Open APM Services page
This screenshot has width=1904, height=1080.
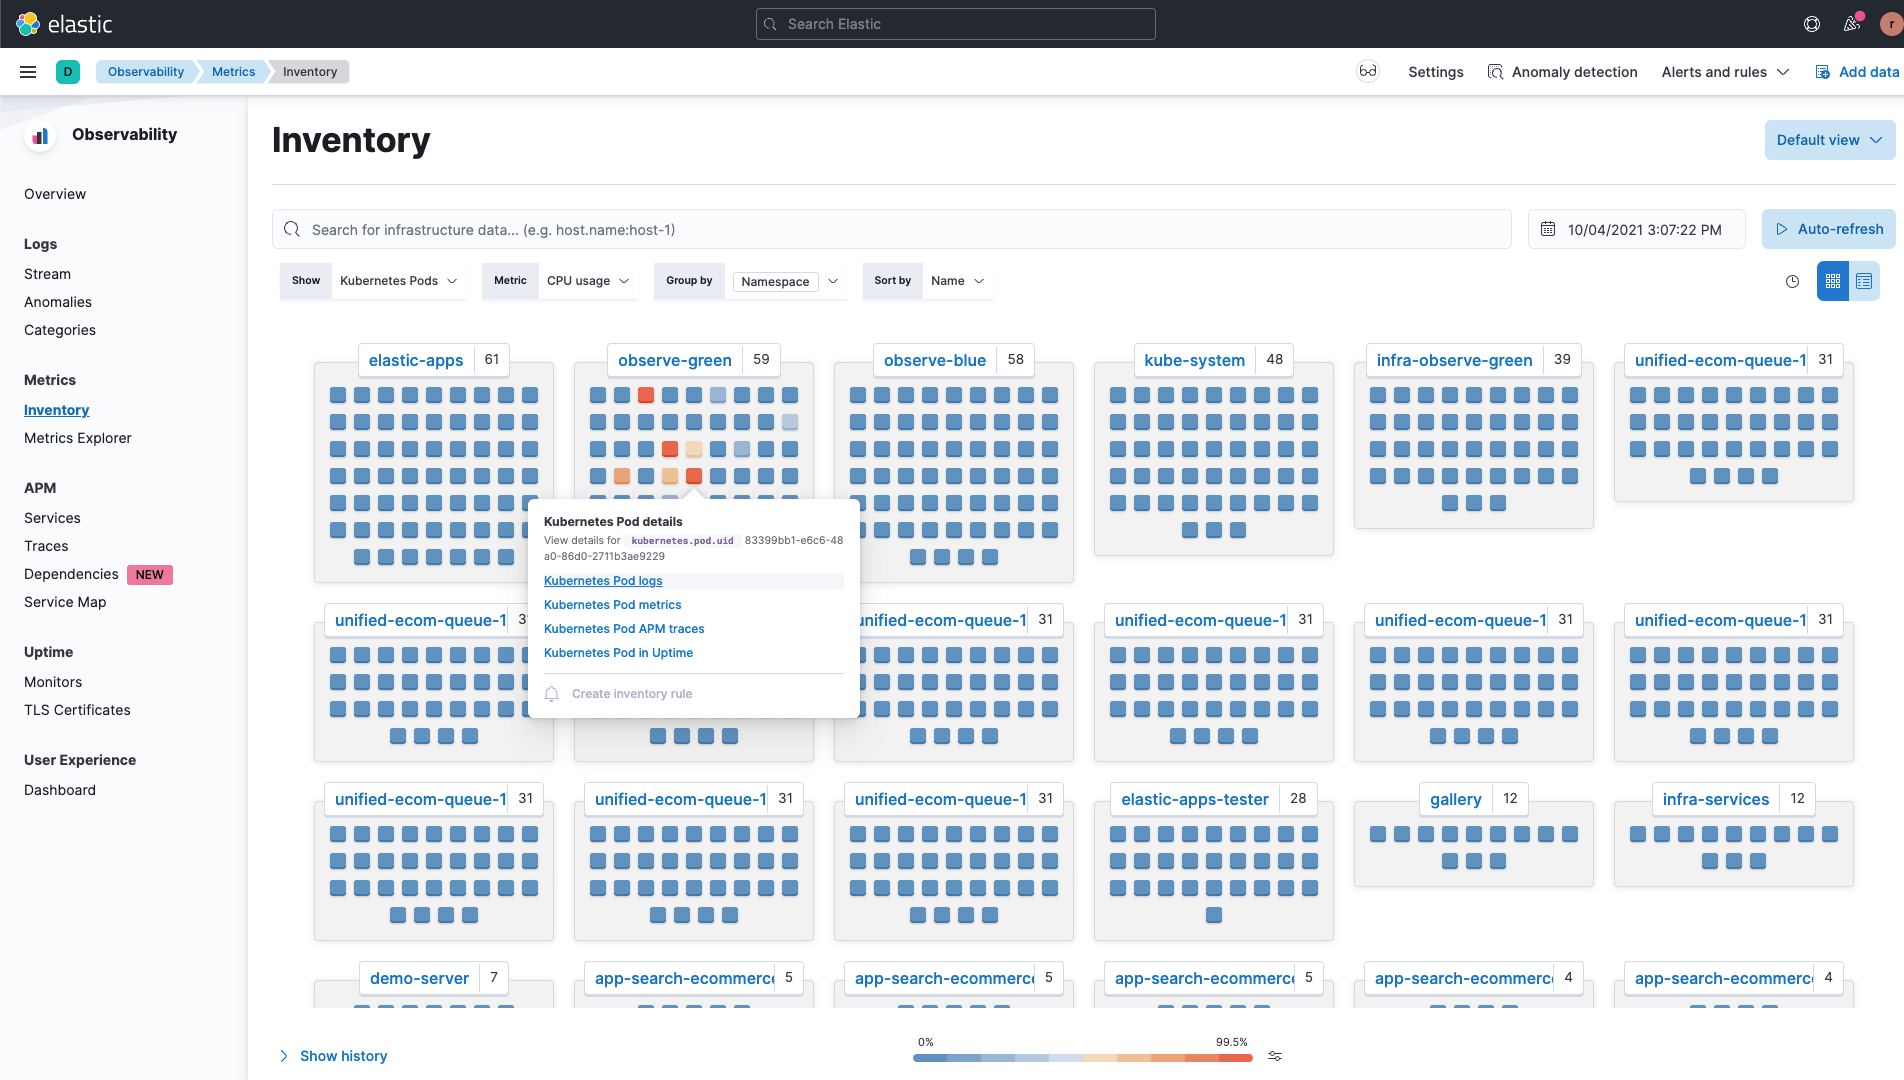coord(52,518)
